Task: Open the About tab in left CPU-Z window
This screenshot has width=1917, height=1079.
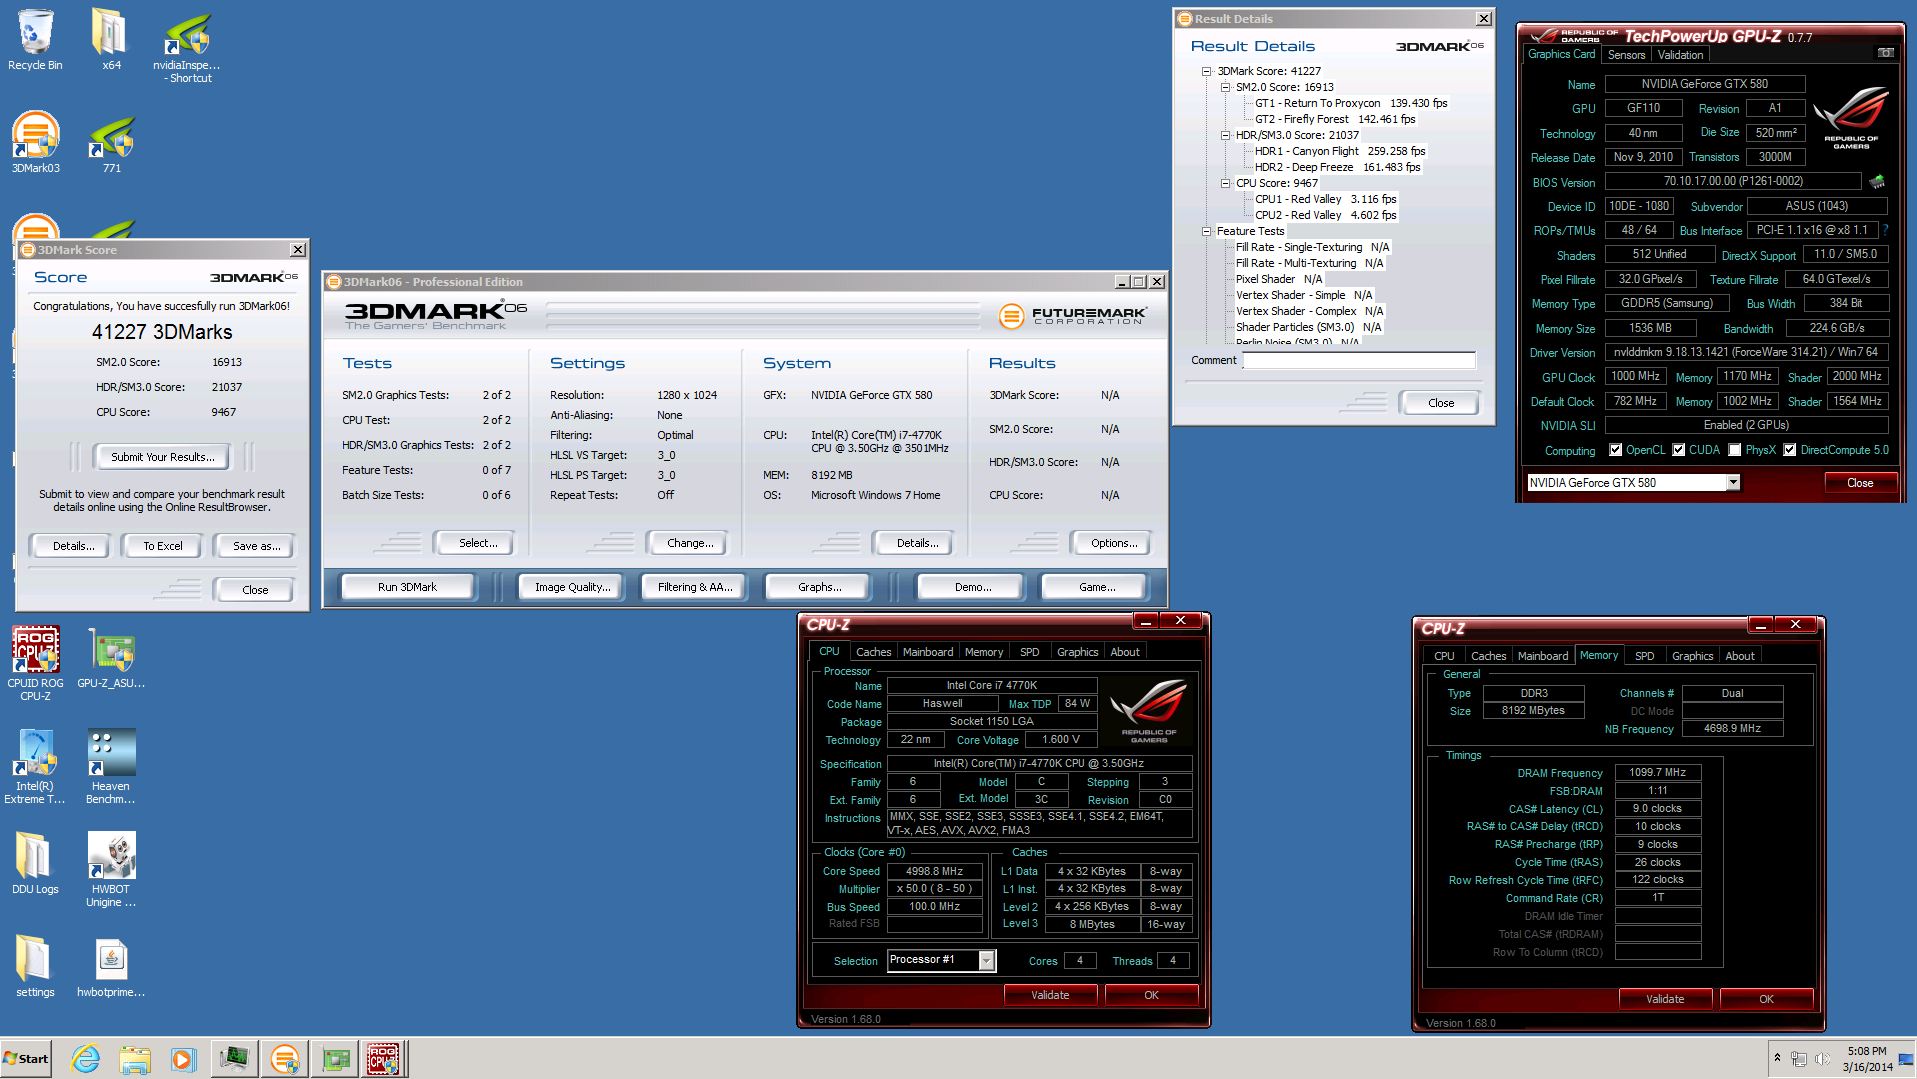Action: (x=1125, y=652)
